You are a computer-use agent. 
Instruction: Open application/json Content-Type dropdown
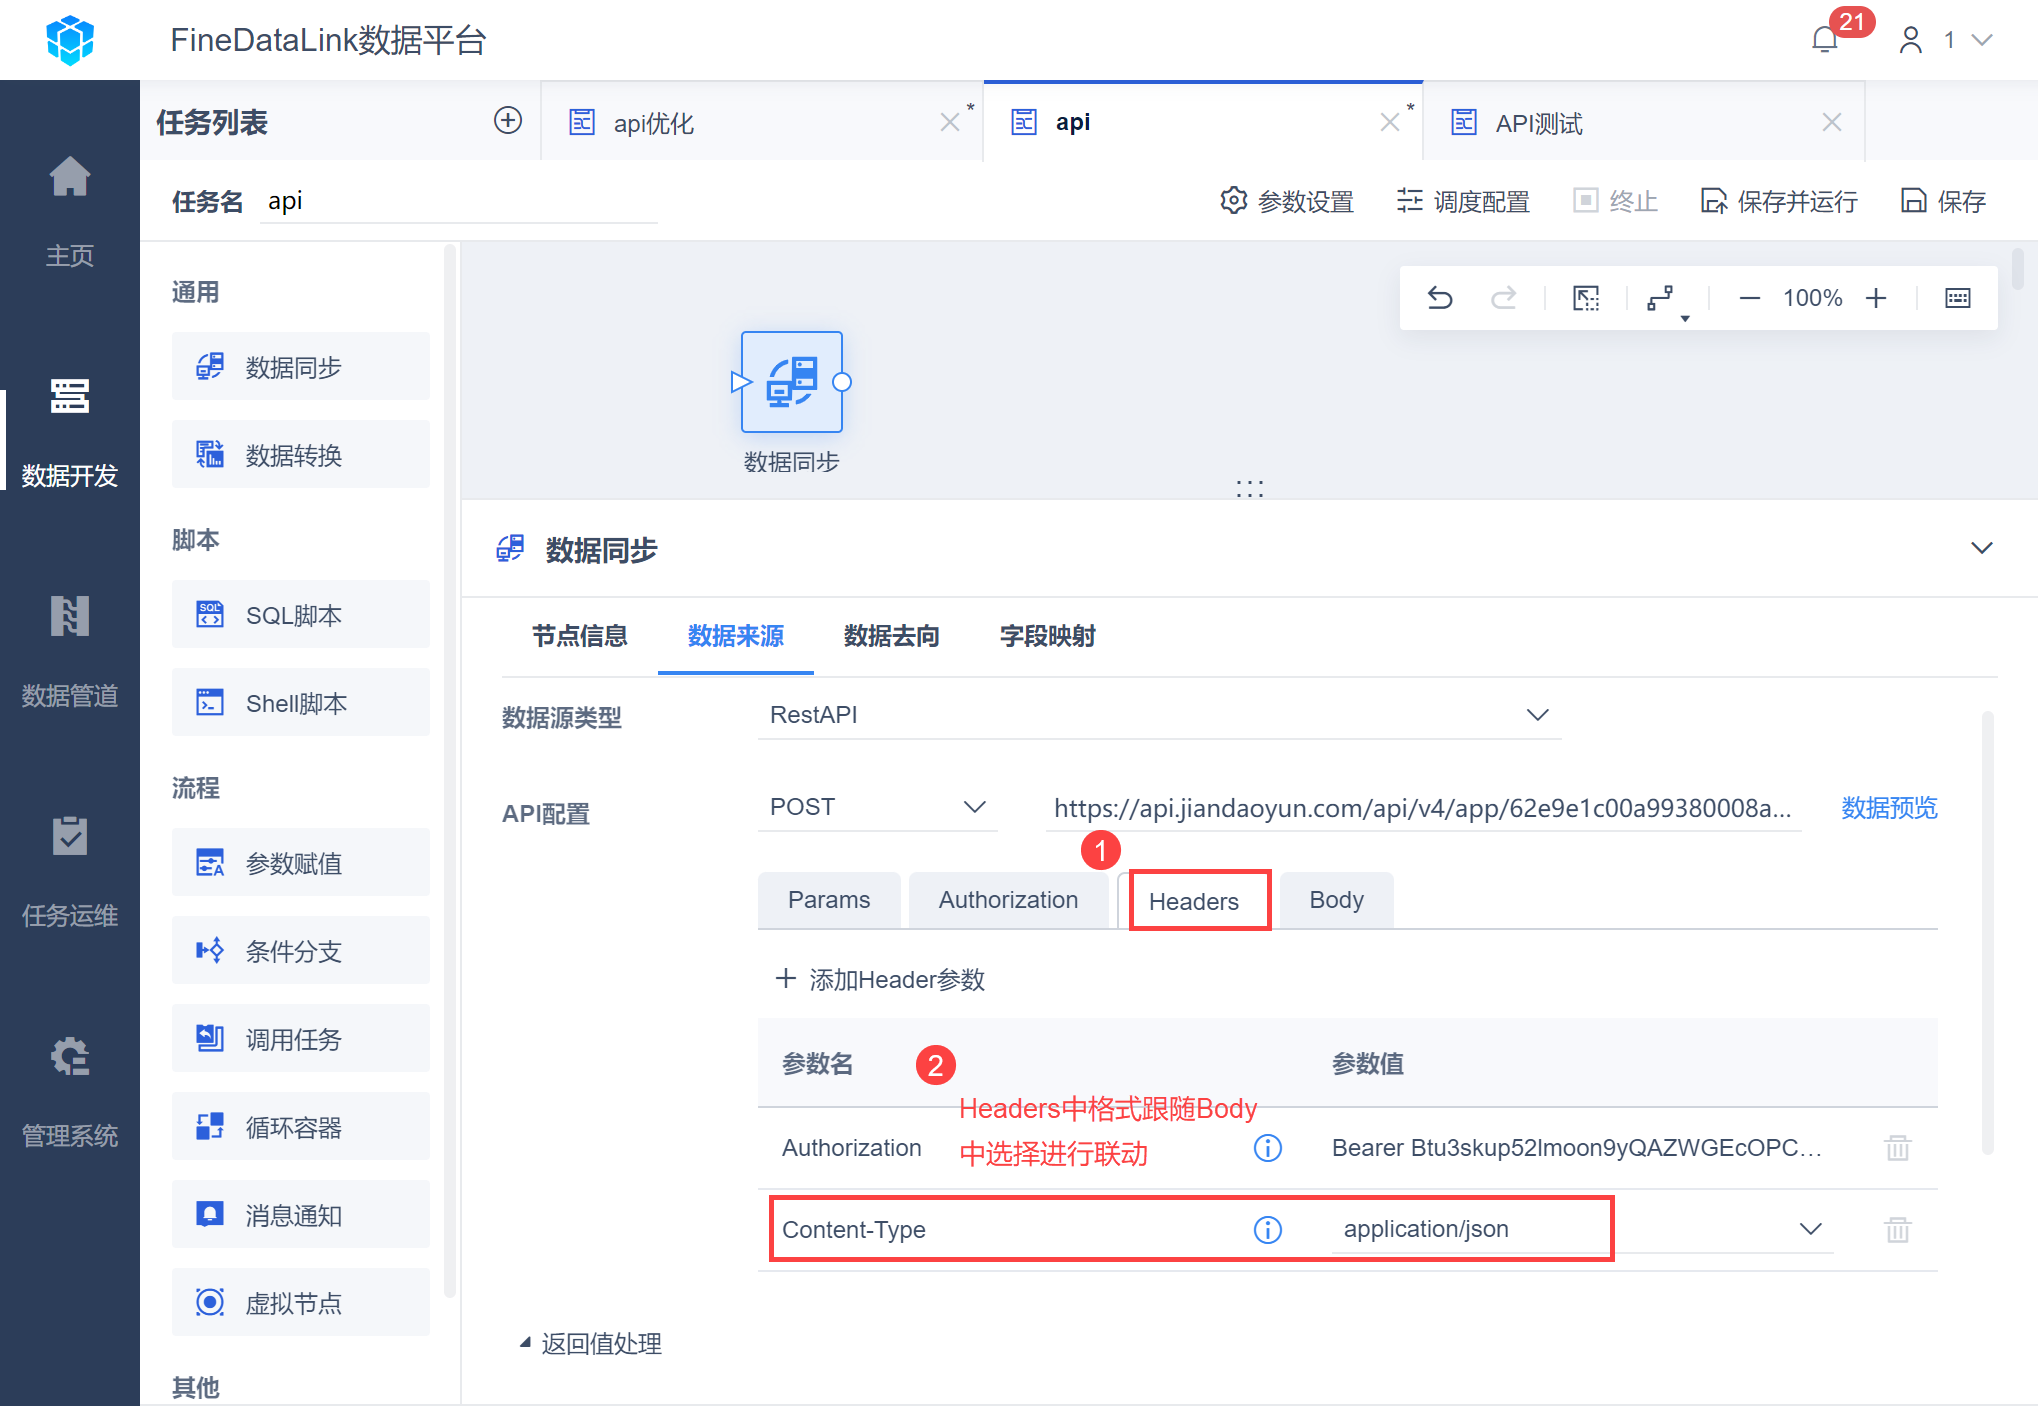pyautogui.click(x=1810, y=1229)
